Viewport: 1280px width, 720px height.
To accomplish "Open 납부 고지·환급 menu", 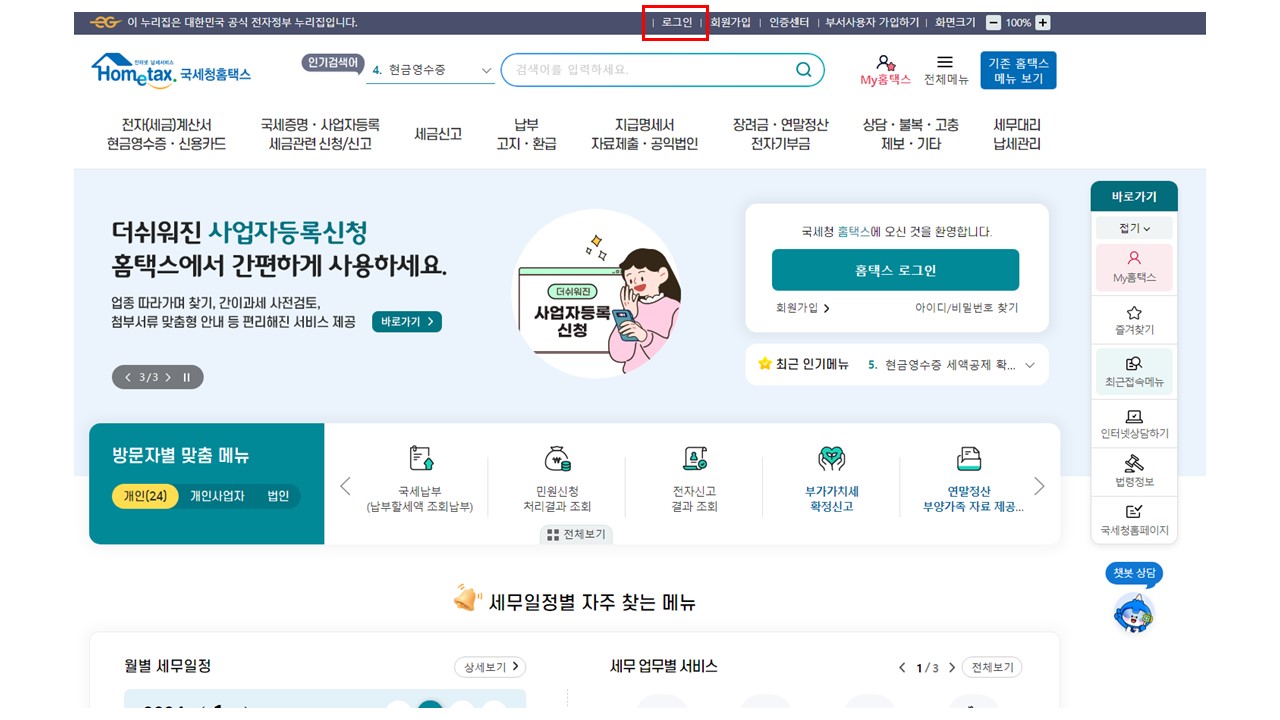I will pyautogui.click(x=526, y=134).
